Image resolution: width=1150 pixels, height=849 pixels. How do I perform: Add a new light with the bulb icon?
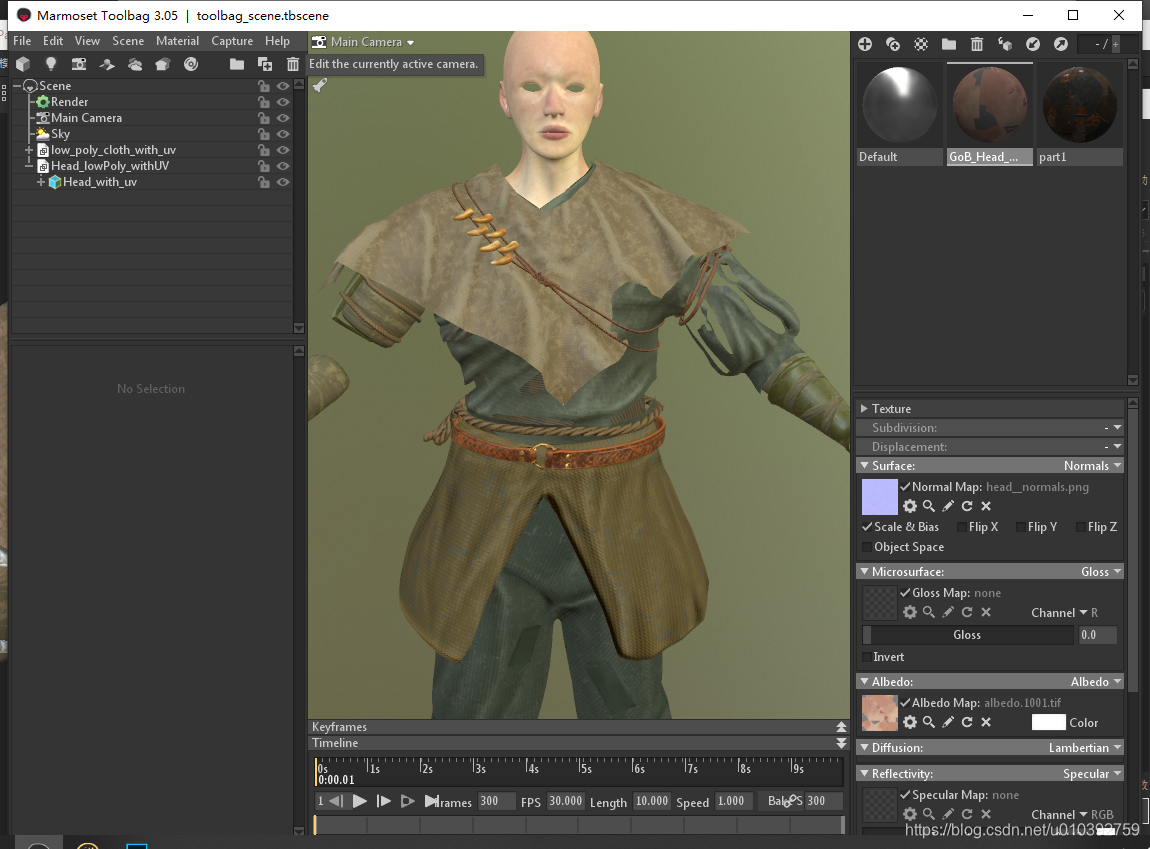point(51,65)
